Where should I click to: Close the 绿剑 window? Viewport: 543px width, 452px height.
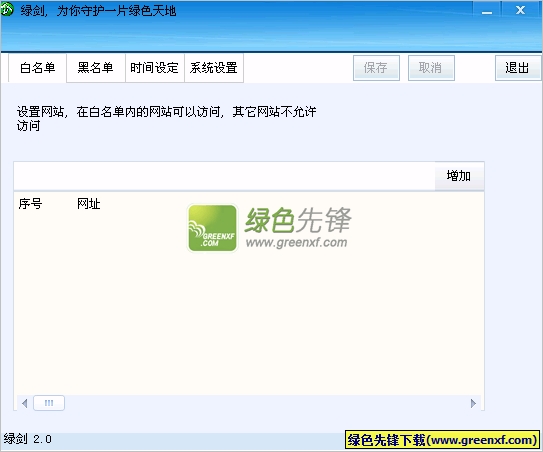tap(520, 10)
